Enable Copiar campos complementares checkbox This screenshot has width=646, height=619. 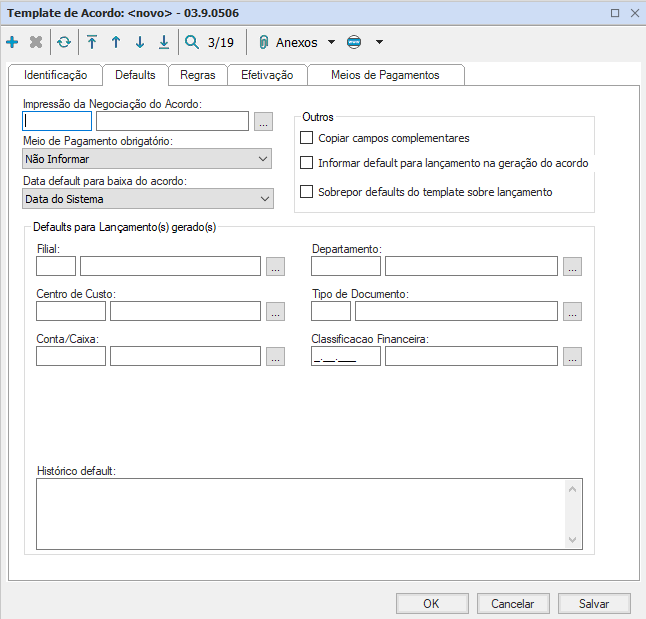tap(307, 138)
